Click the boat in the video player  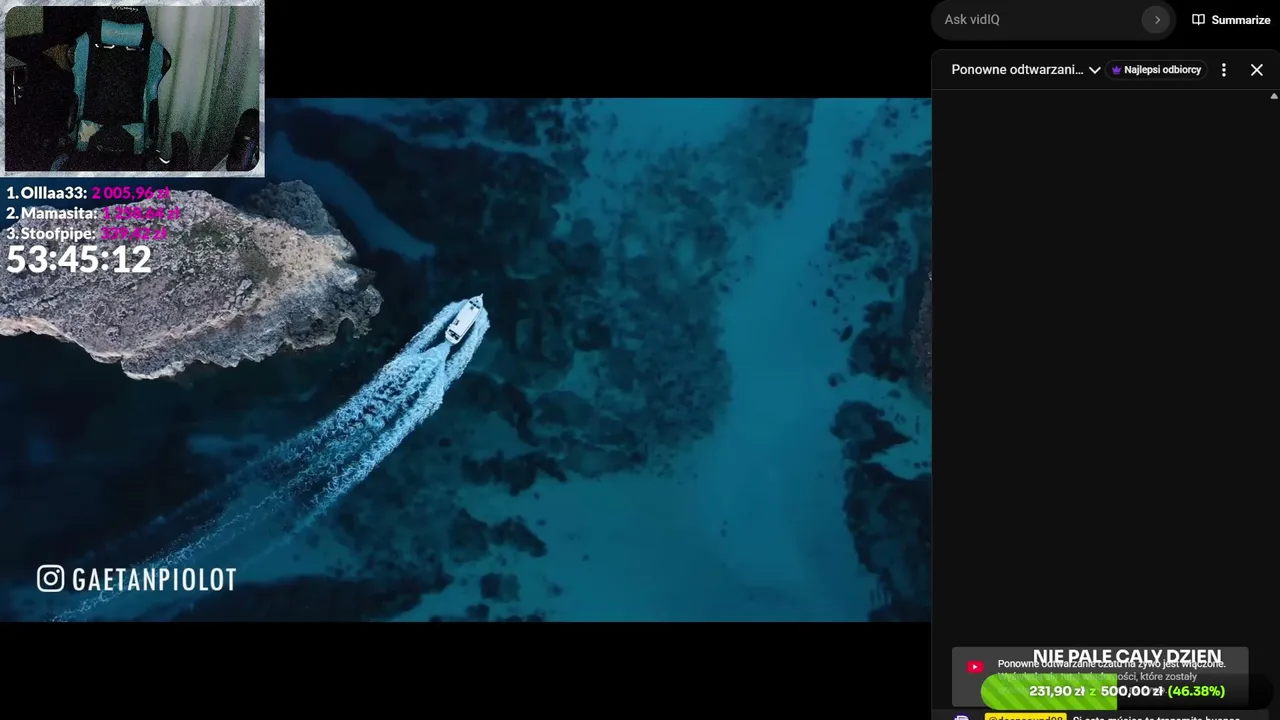point(464,320)
